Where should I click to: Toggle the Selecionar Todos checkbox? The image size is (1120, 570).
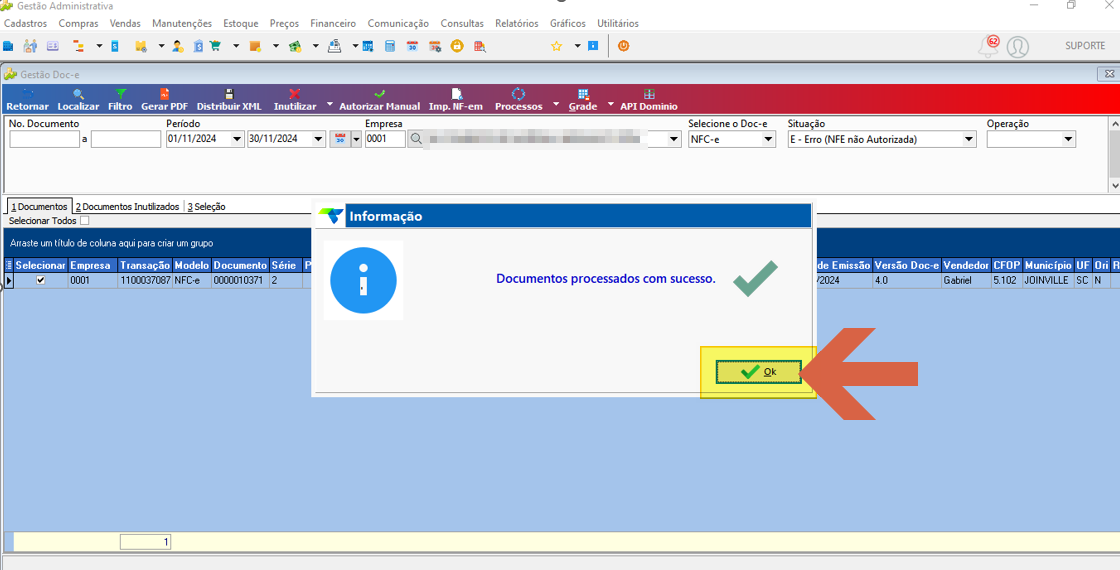click(x=85, y=221)
